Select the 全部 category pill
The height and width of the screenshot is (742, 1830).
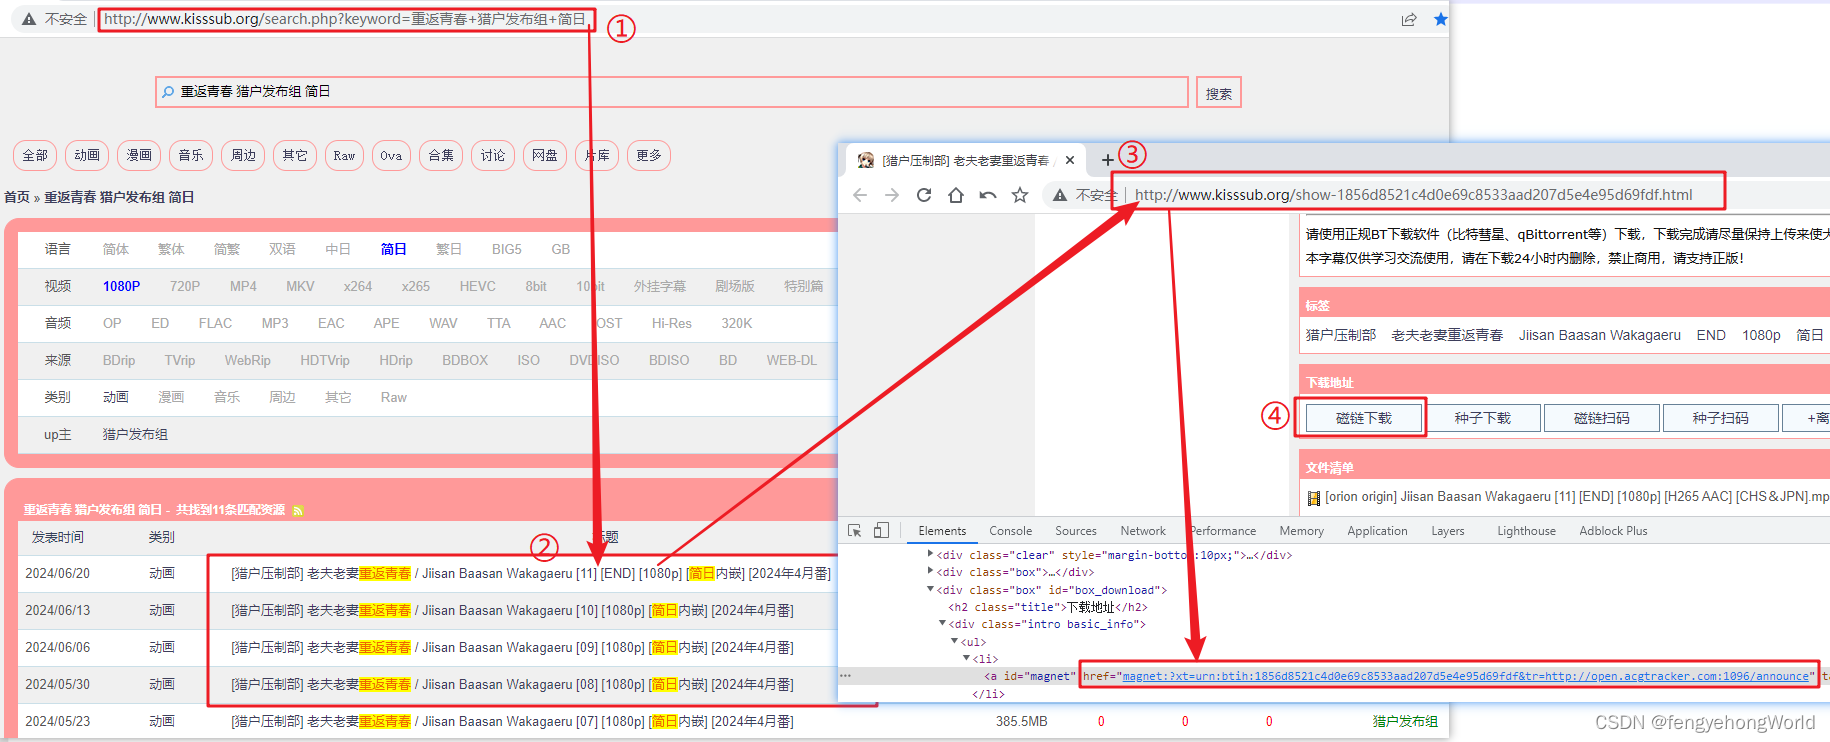click(35, 156)
